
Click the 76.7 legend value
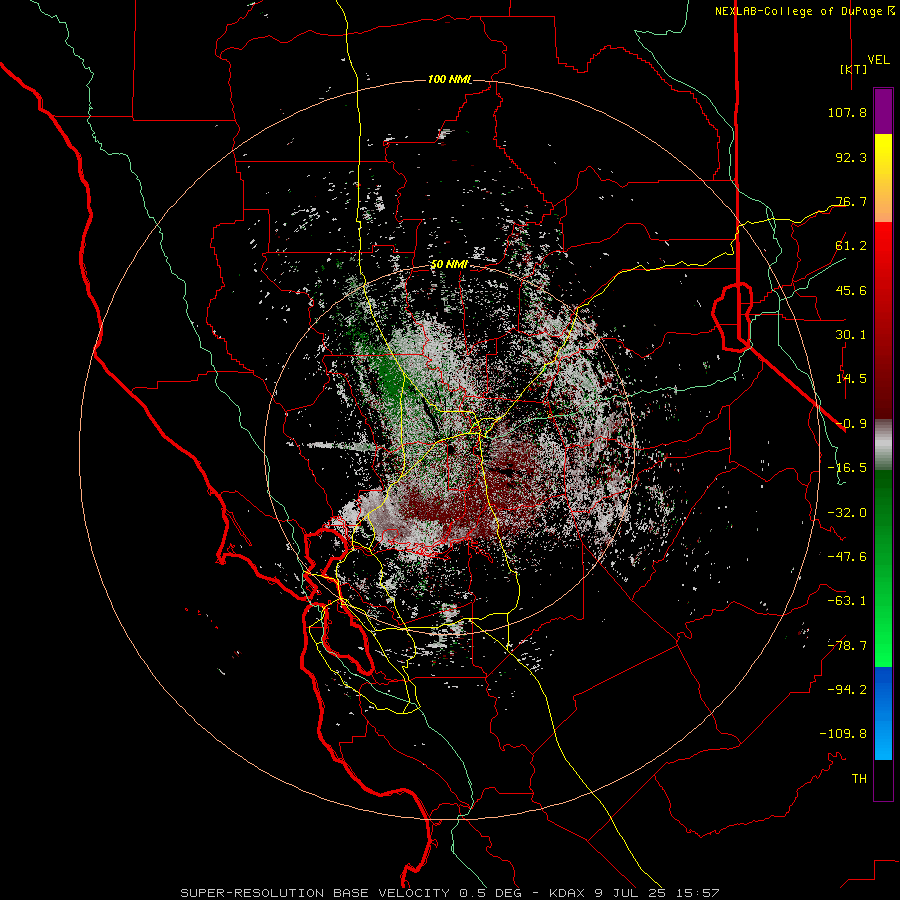pyautogui.click(x=851, y=201)
